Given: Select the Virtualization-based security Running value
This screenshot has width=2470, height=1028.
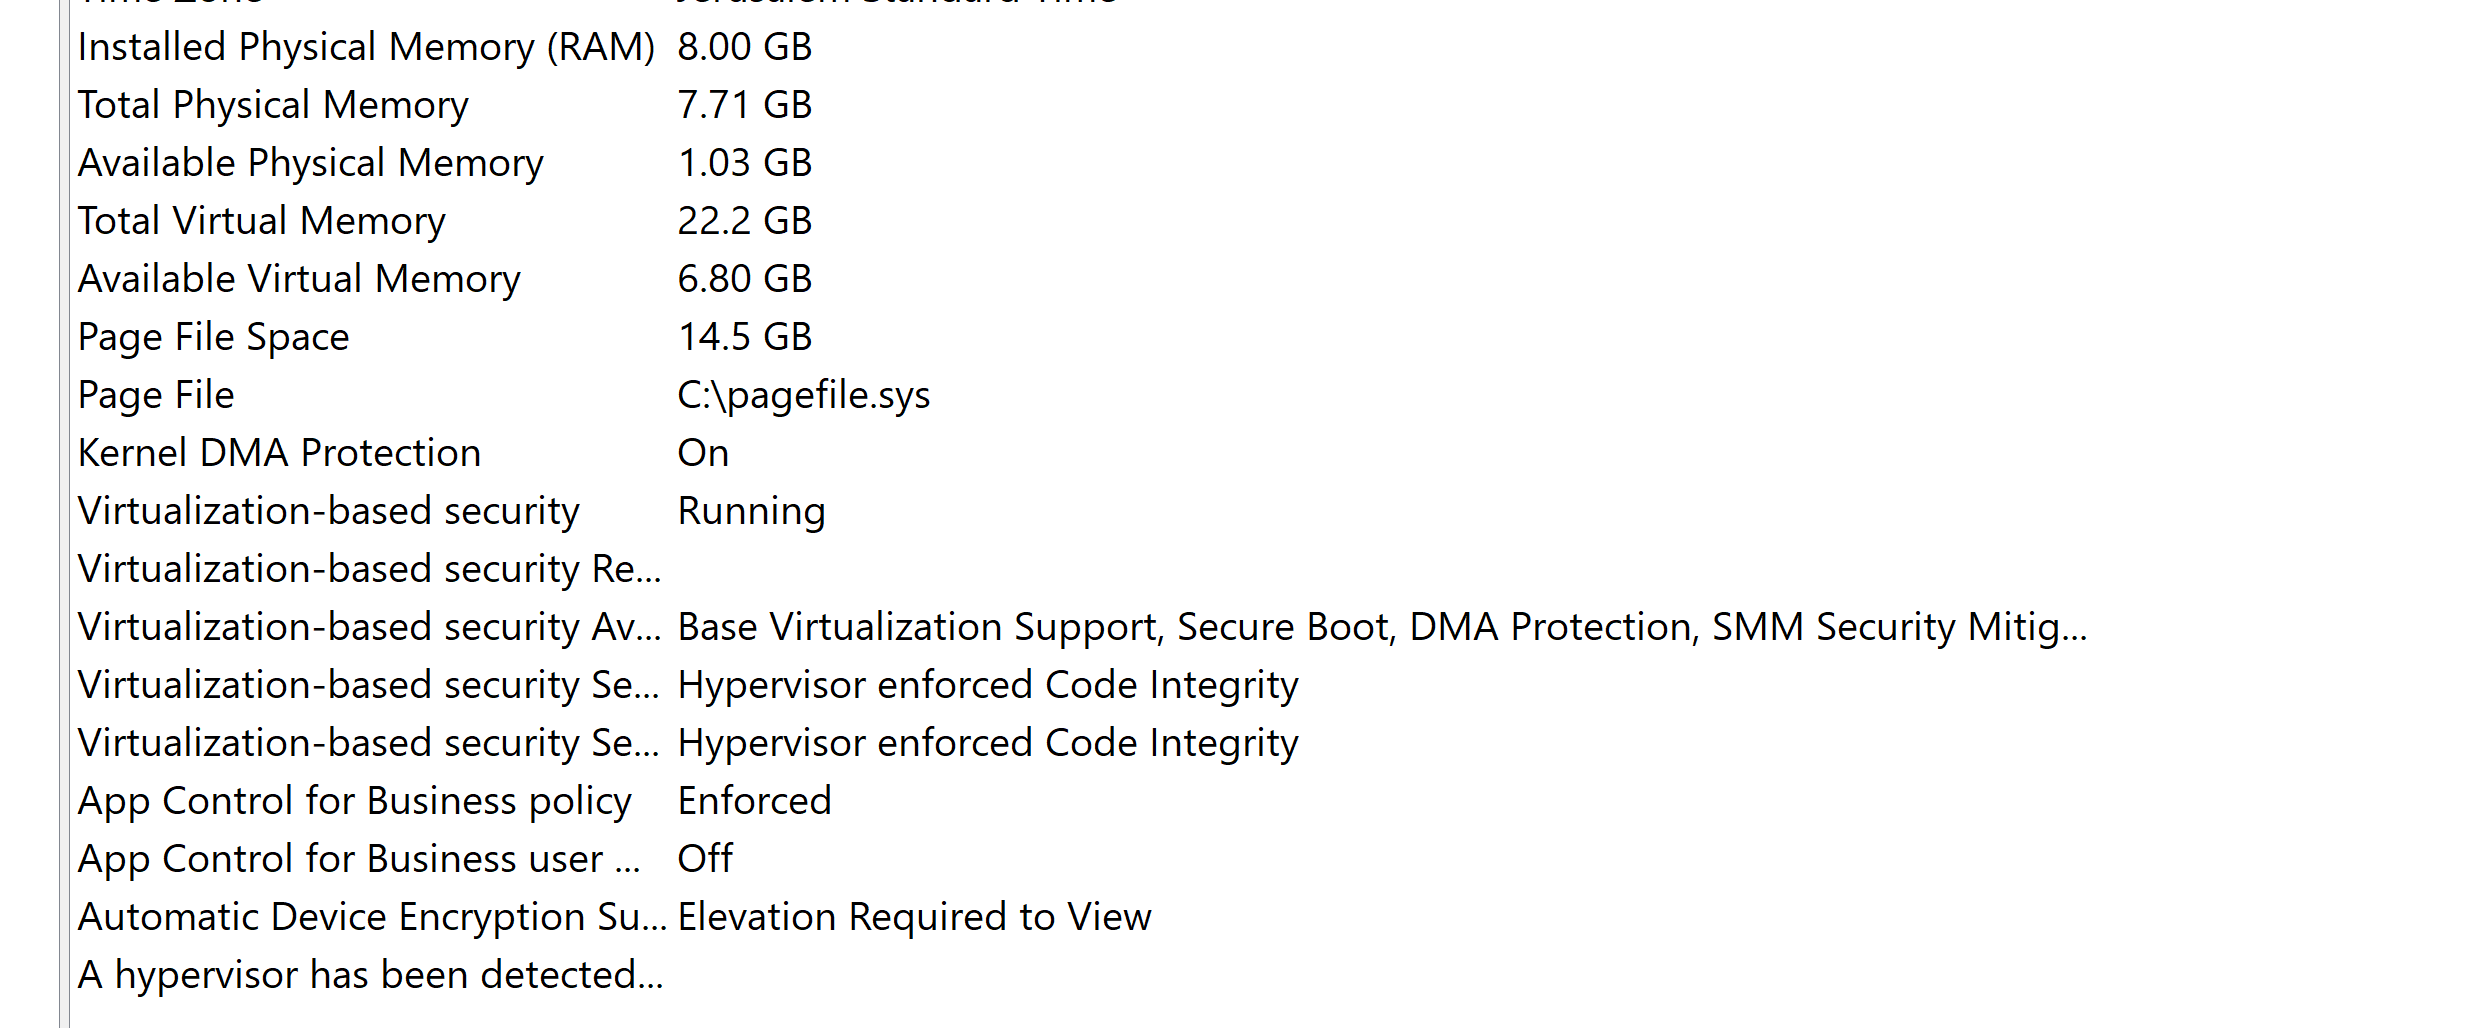Looking at the screenshot, I should point(751,511).
